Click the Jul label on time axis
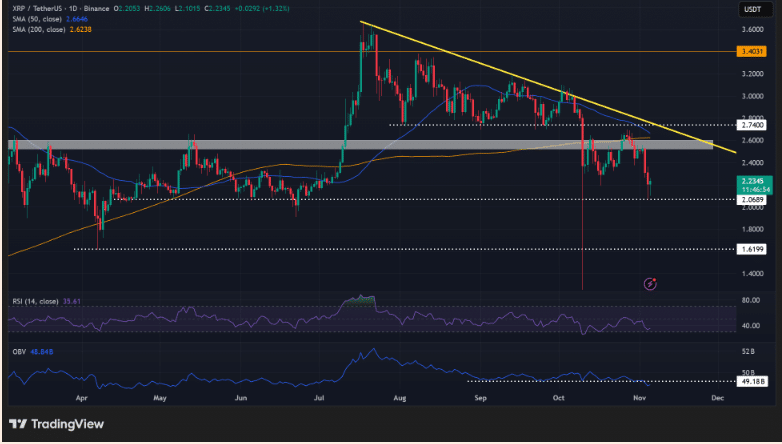 (x=319, y=398)
